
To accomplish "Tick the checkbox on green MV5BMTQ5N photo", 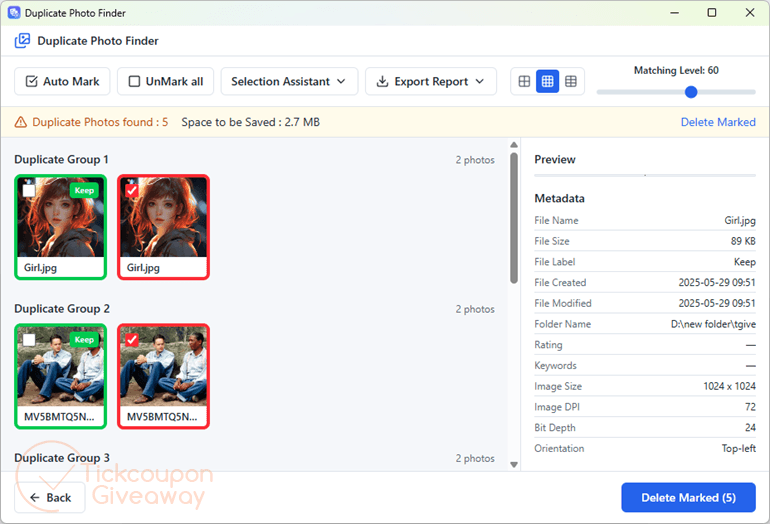I will point(29,340).
